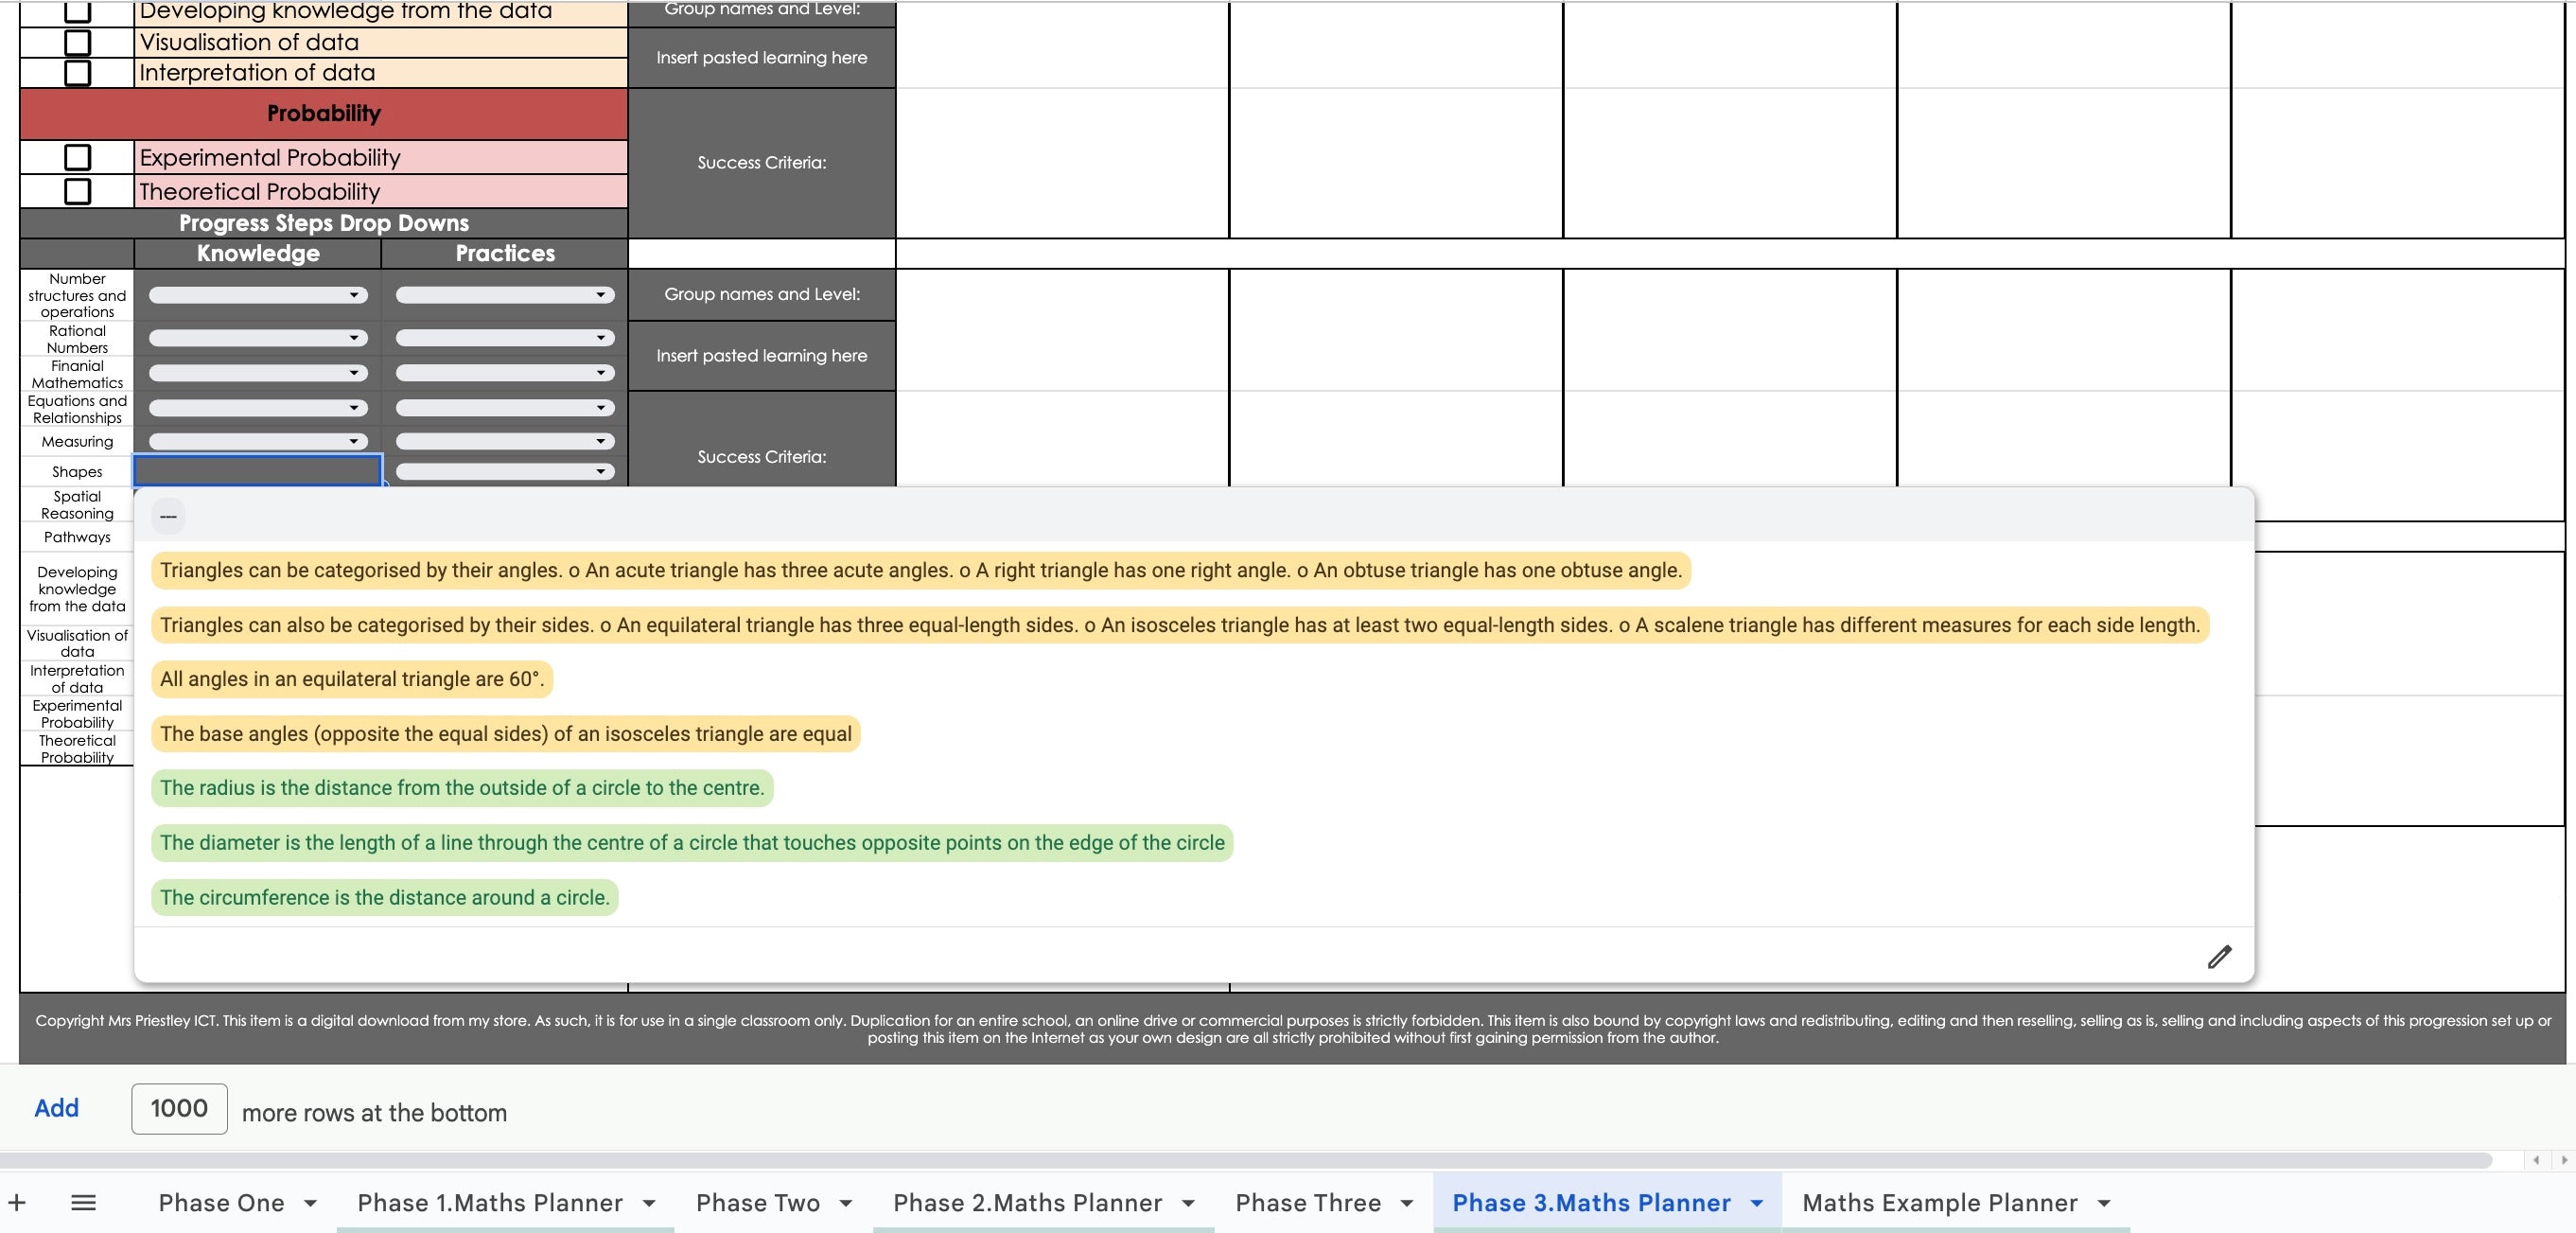Click the Add button to insert rows
This screenshot has height=1233, width=2576.
point(56,1108)
